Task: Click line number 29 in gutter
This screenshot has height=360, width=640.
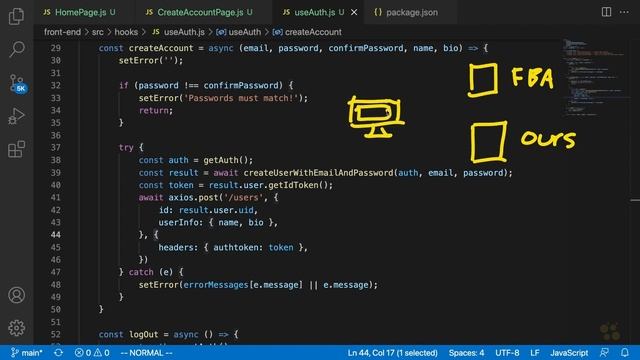Action: tap(56, 48)
